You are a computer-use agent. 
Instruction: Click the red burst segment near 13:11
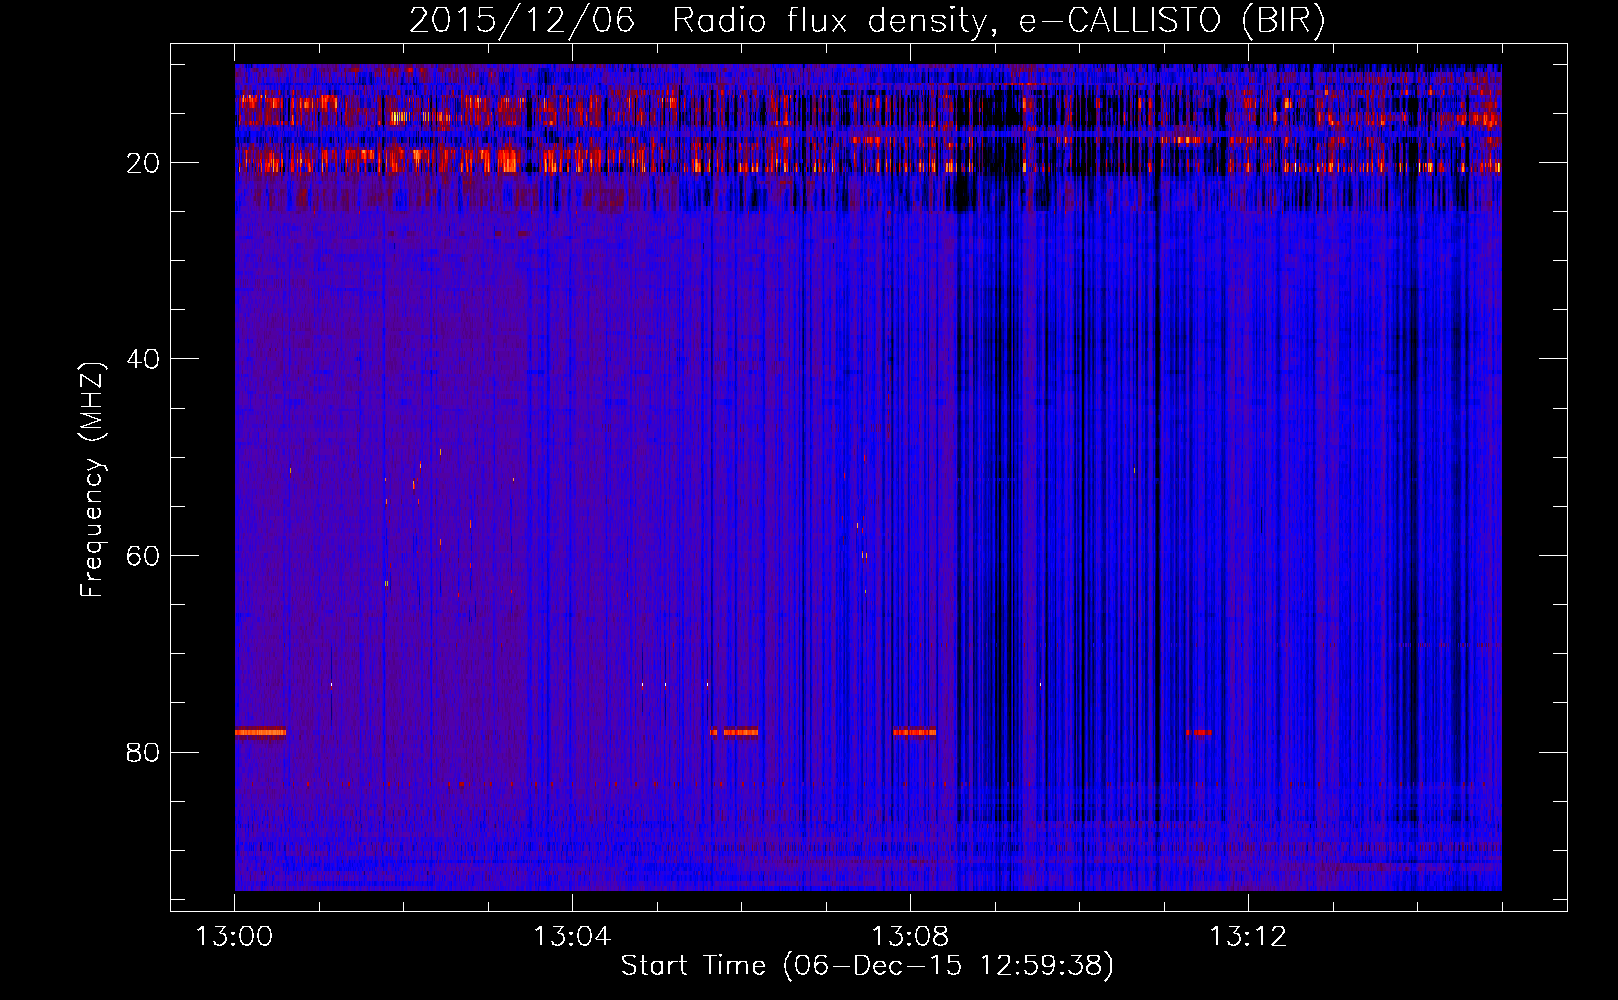pyautogui.click(x=1199, y=733)
